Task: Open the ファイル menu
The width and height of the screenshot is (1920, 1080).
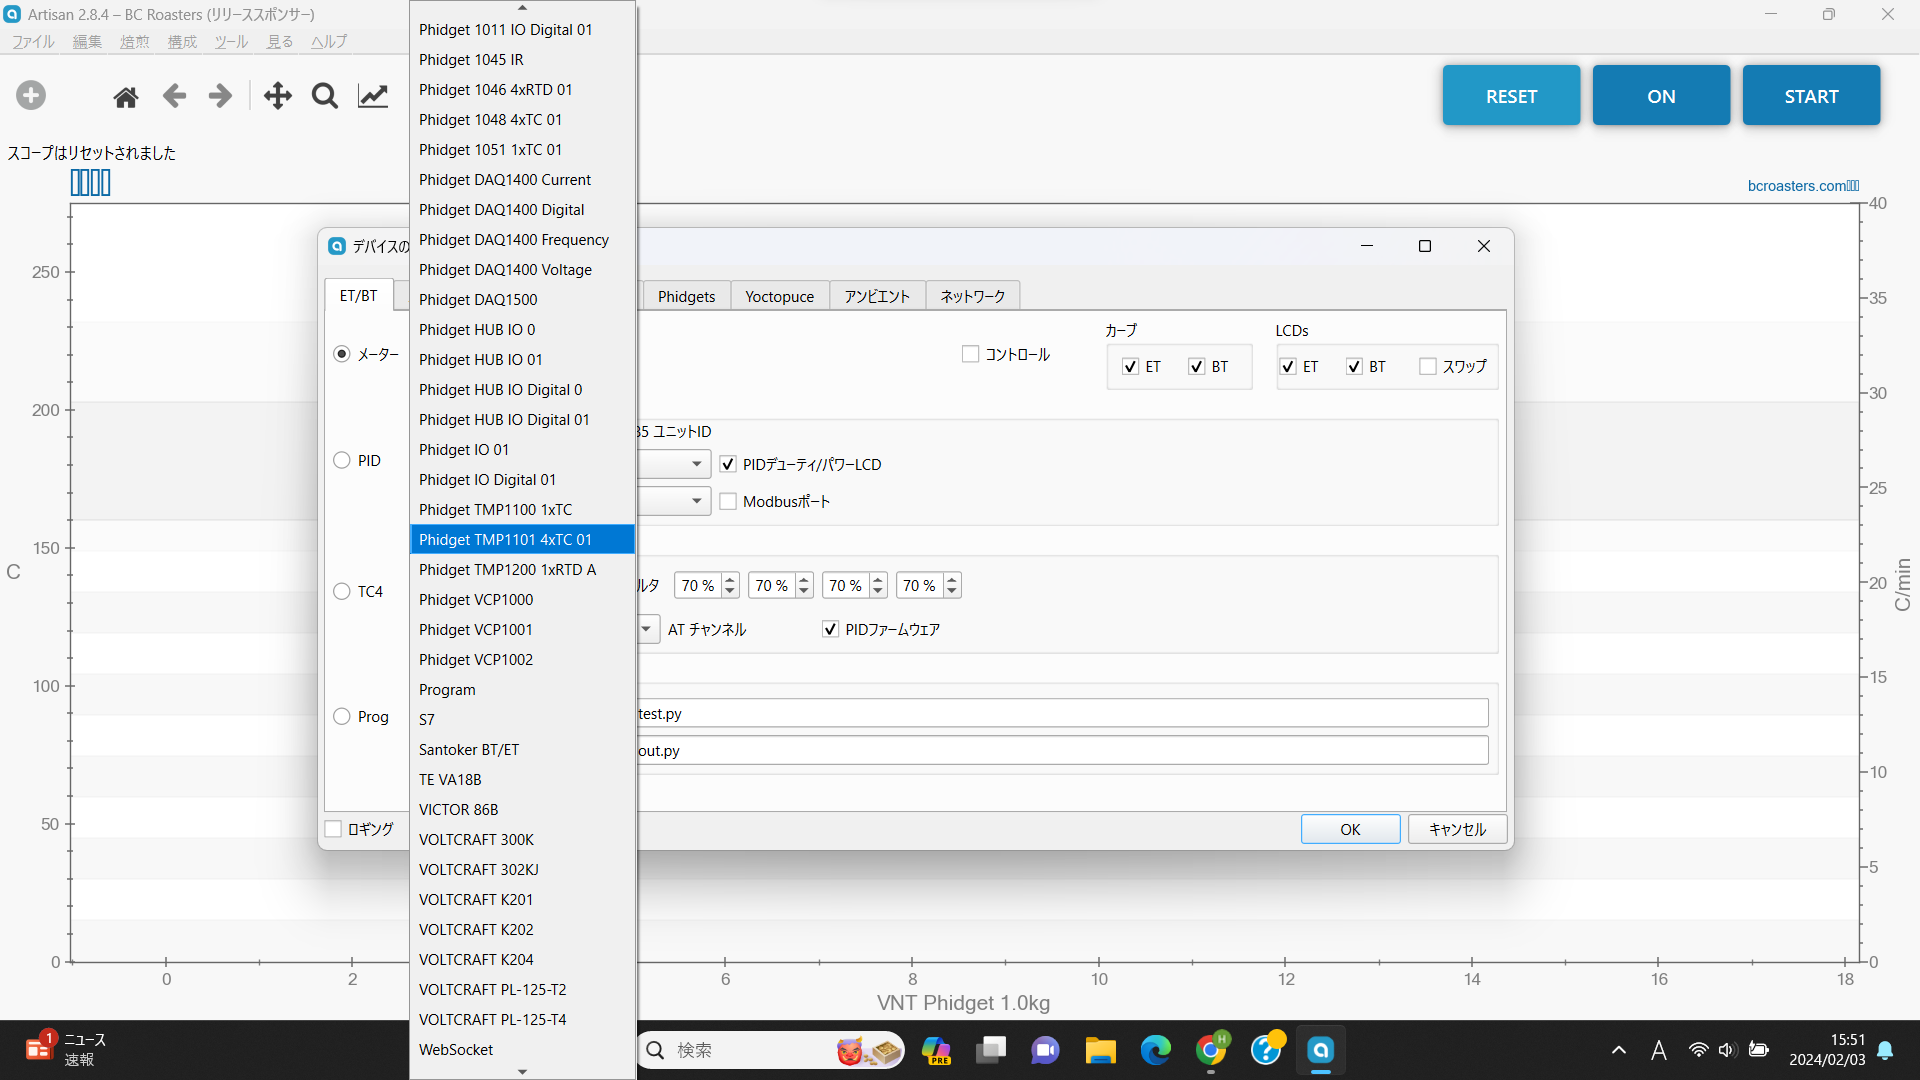Action: pyautogui.click(x=33, y=41)
